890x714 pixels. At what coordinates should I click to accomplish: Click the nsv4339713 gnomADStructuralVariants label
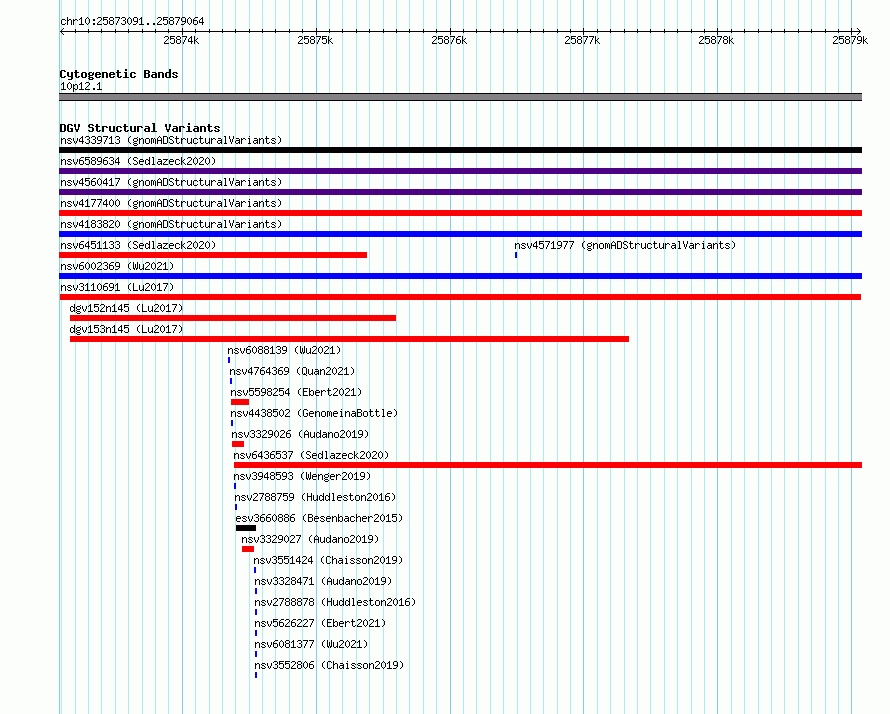point(171,140)
